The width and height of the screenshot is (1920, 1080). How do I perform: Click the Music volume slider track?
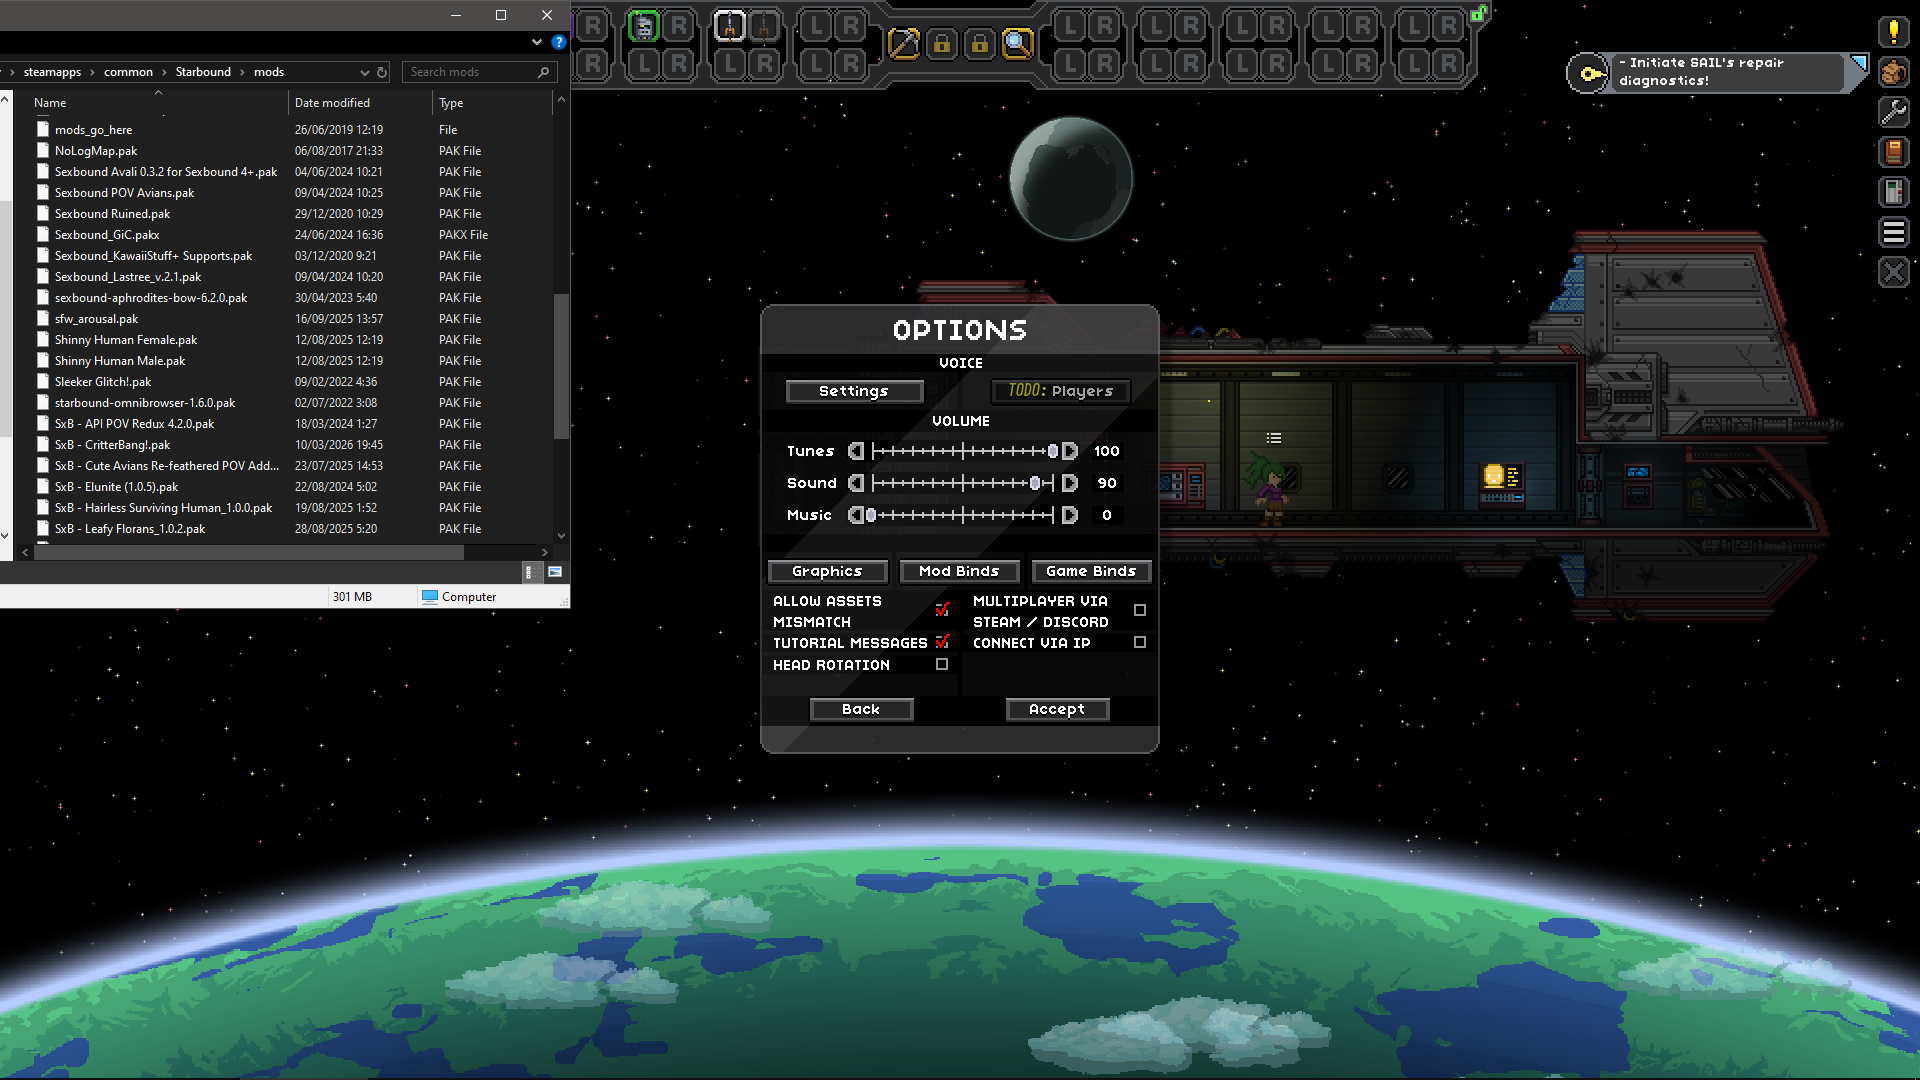pyautogui.click(x=962, y=515)
